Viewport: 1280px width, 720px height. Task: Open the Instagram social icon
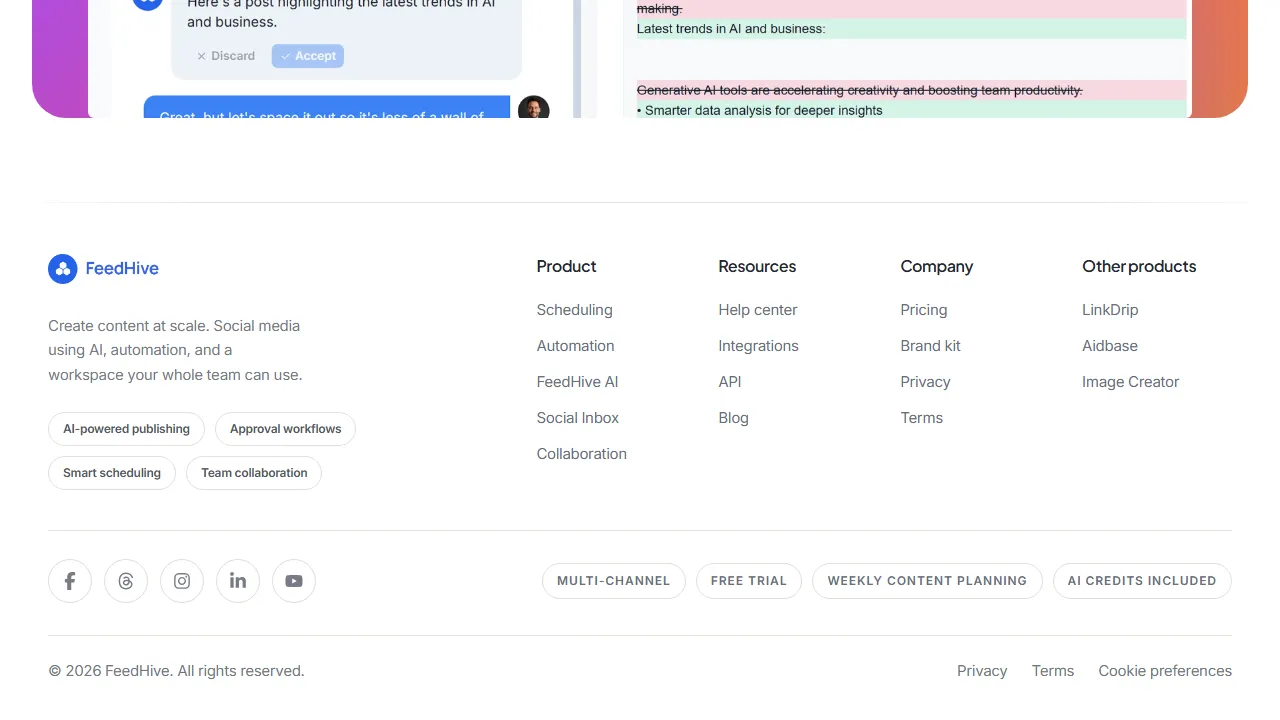(x=182, y=581)
